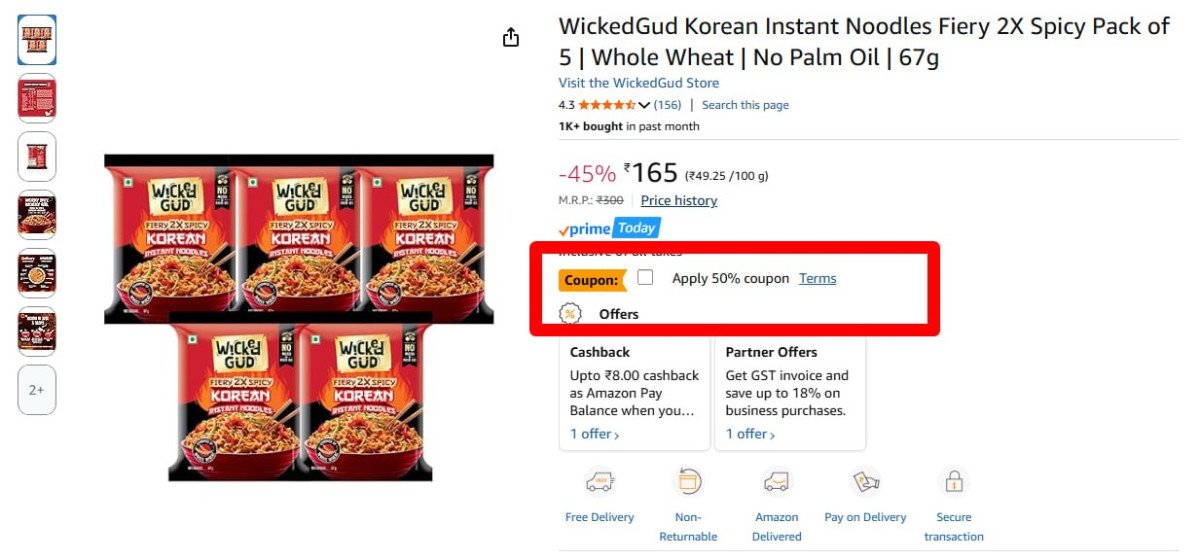Click the Offers percent badge icon

point(570,314)
